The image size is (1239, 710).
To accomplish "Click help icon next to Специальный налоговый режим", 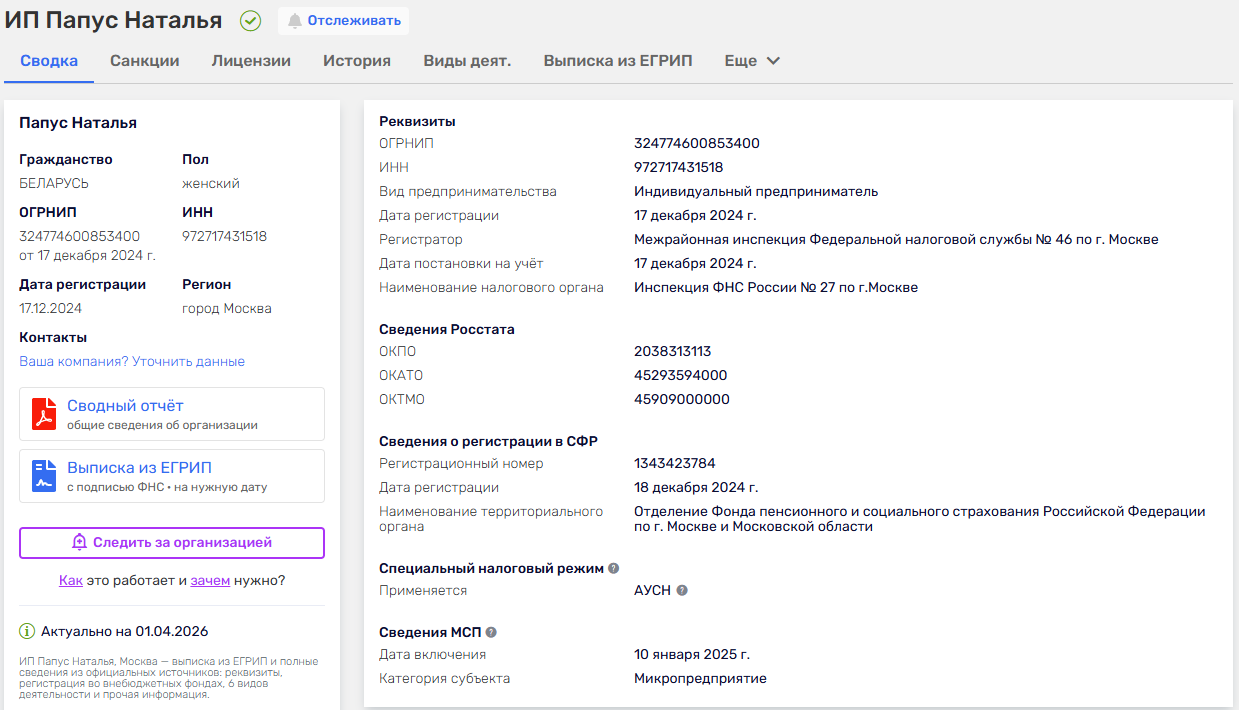I will coord(613,568).
